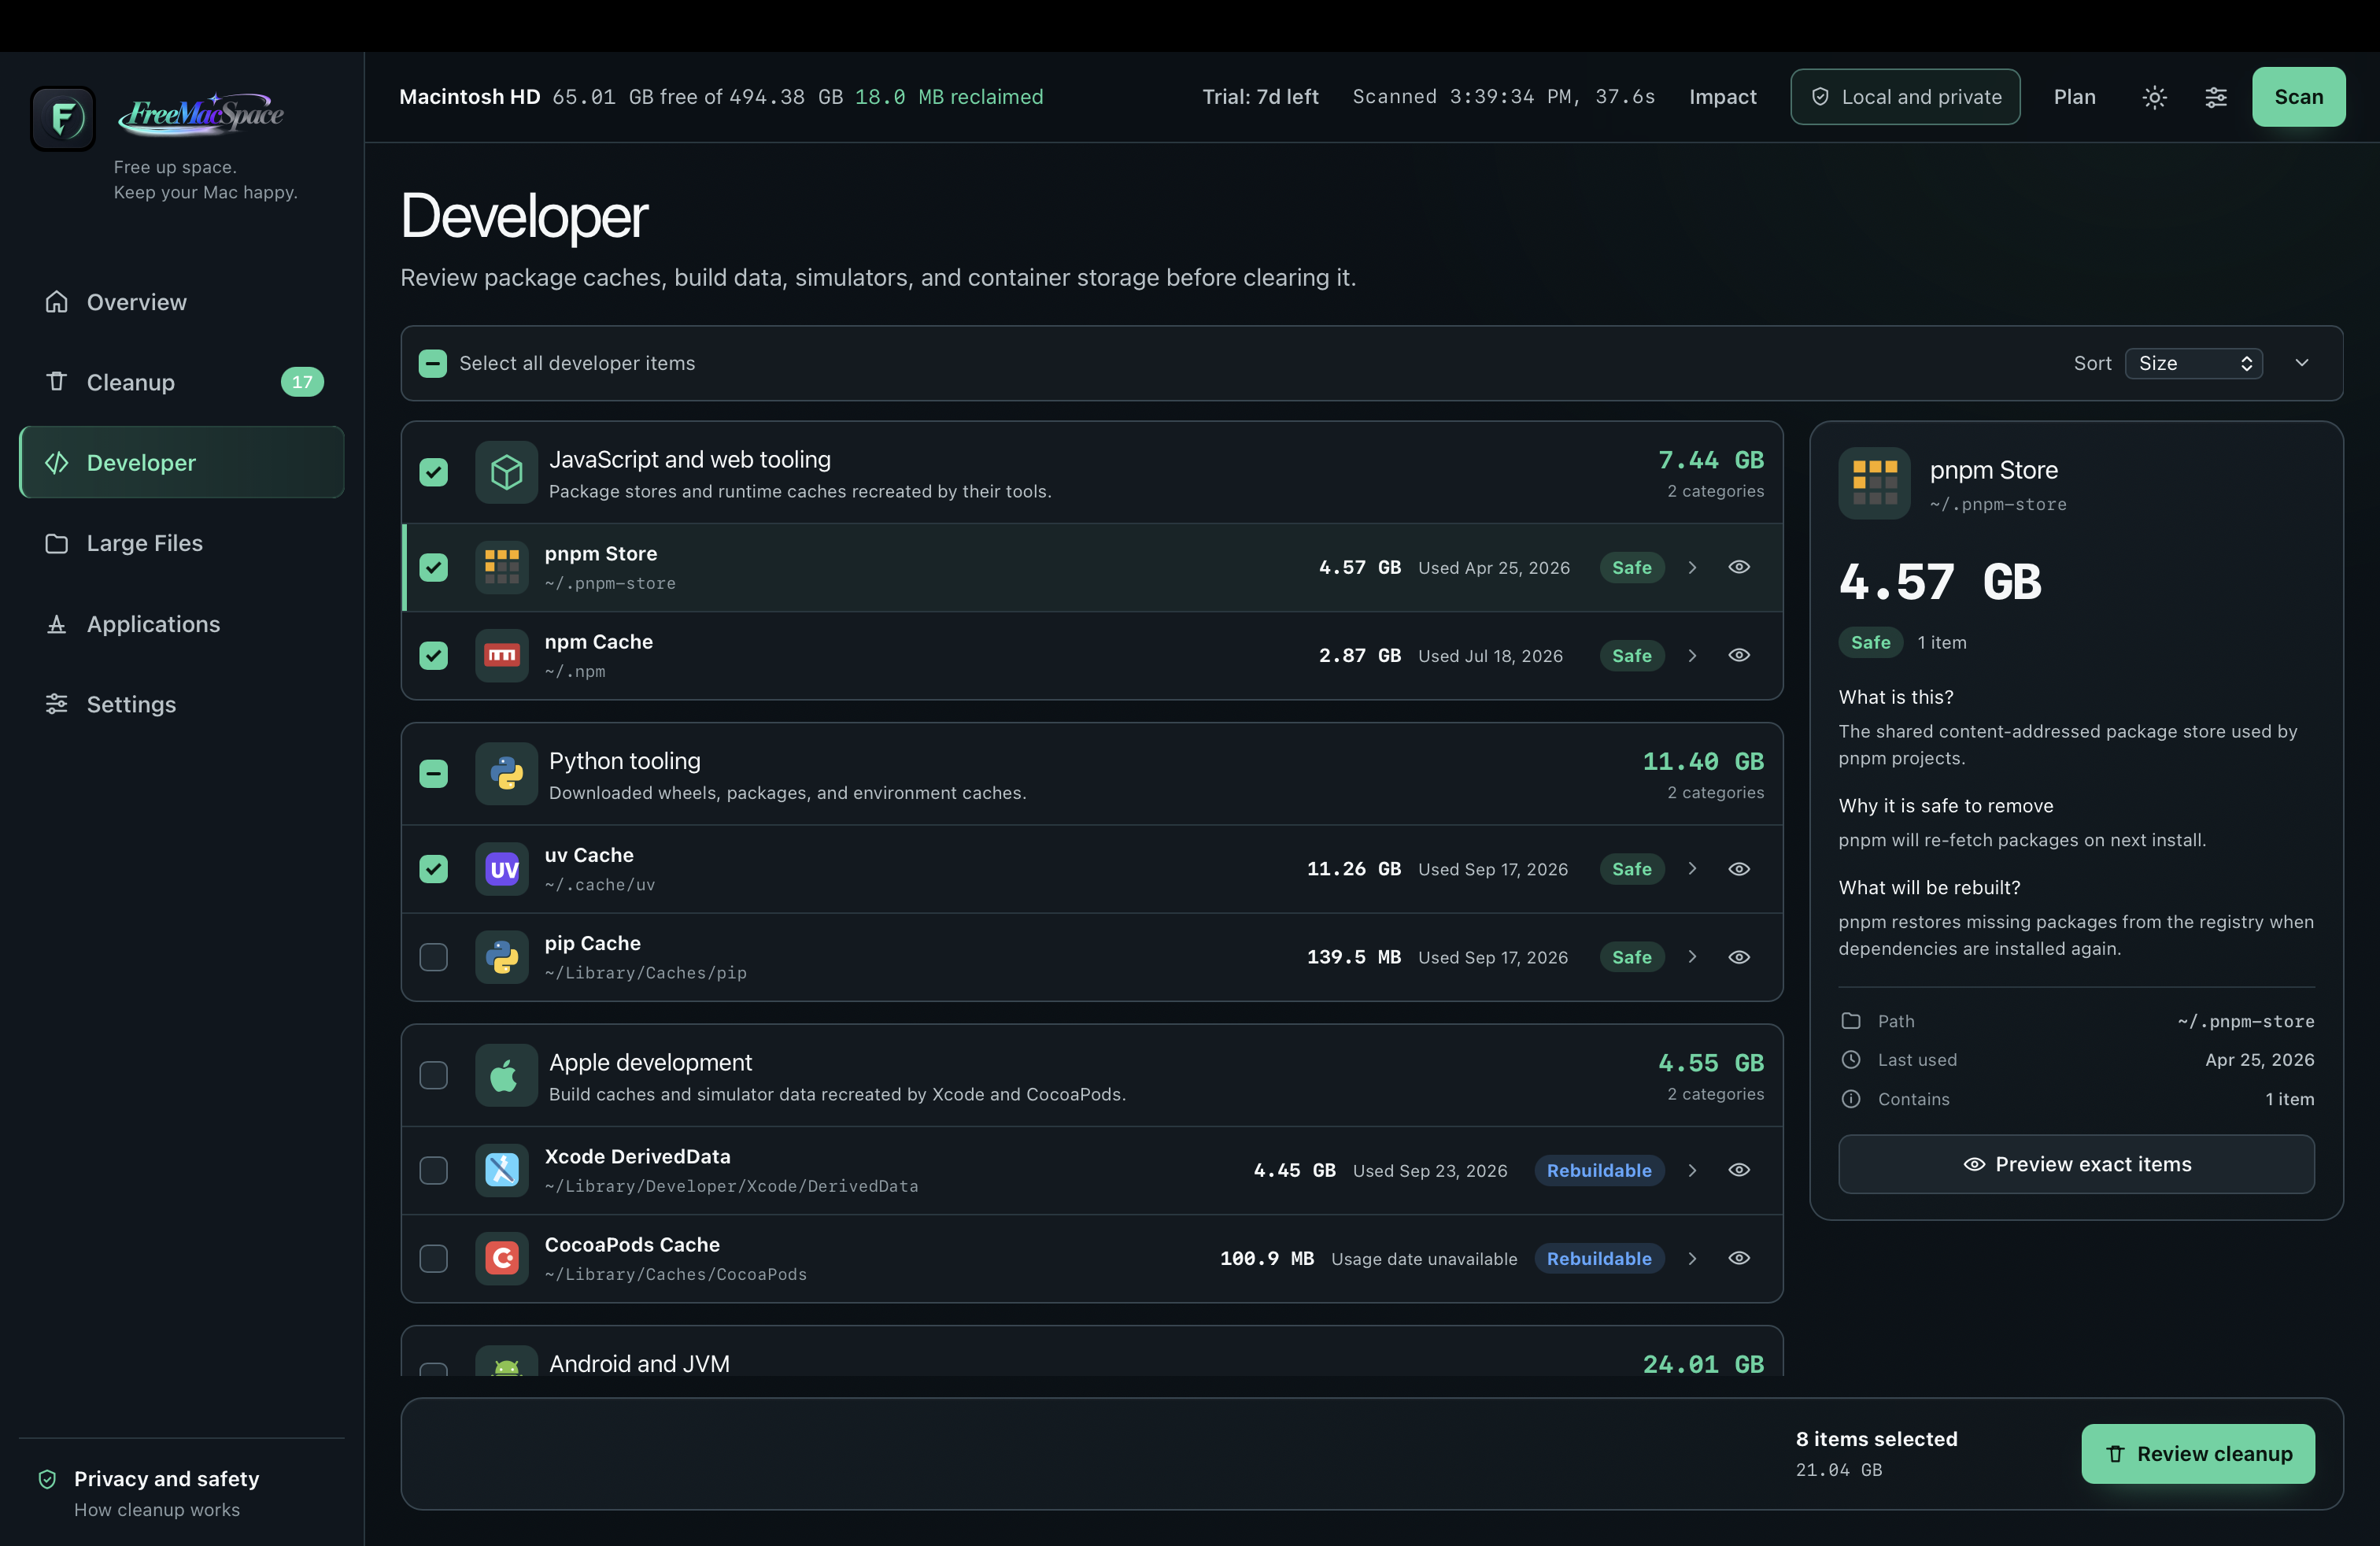
Task: Uncheck the pnpm Store checkbox
Action: (x=433, y=567)
